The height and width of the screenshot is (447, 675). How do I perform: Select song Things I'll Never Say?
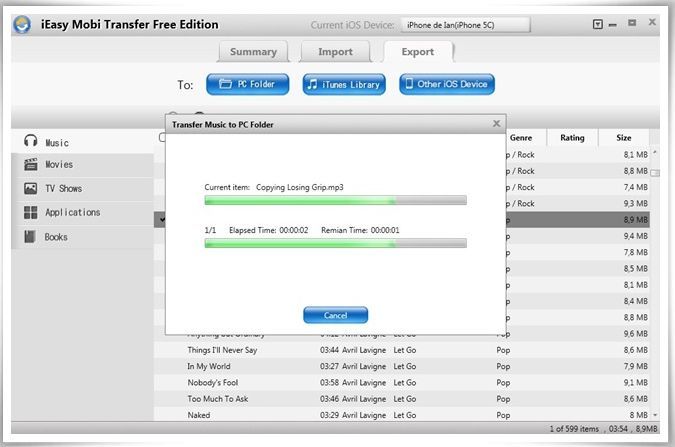point(222,350)
